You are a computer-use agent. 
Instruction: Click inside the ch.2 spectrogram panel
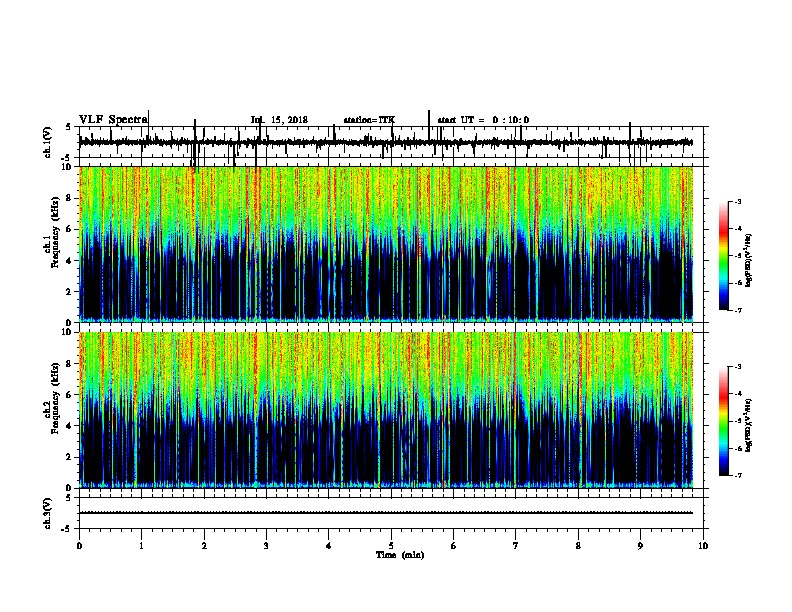pyautogui.click(x=386, y=410)
